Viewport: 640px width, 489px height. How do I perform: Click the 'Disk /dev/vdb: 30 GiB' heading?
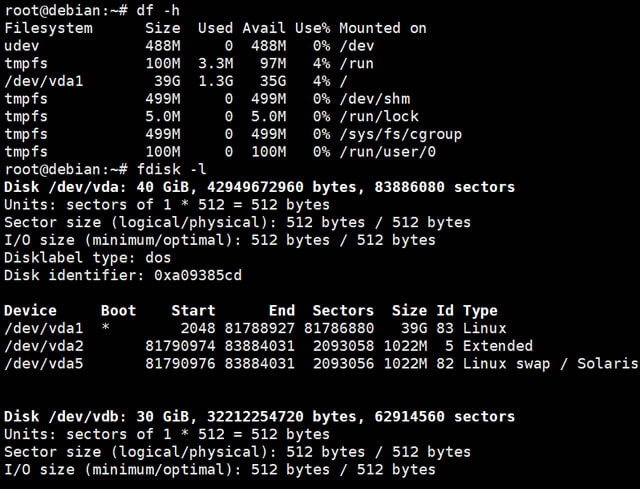(x=97, y=416)
